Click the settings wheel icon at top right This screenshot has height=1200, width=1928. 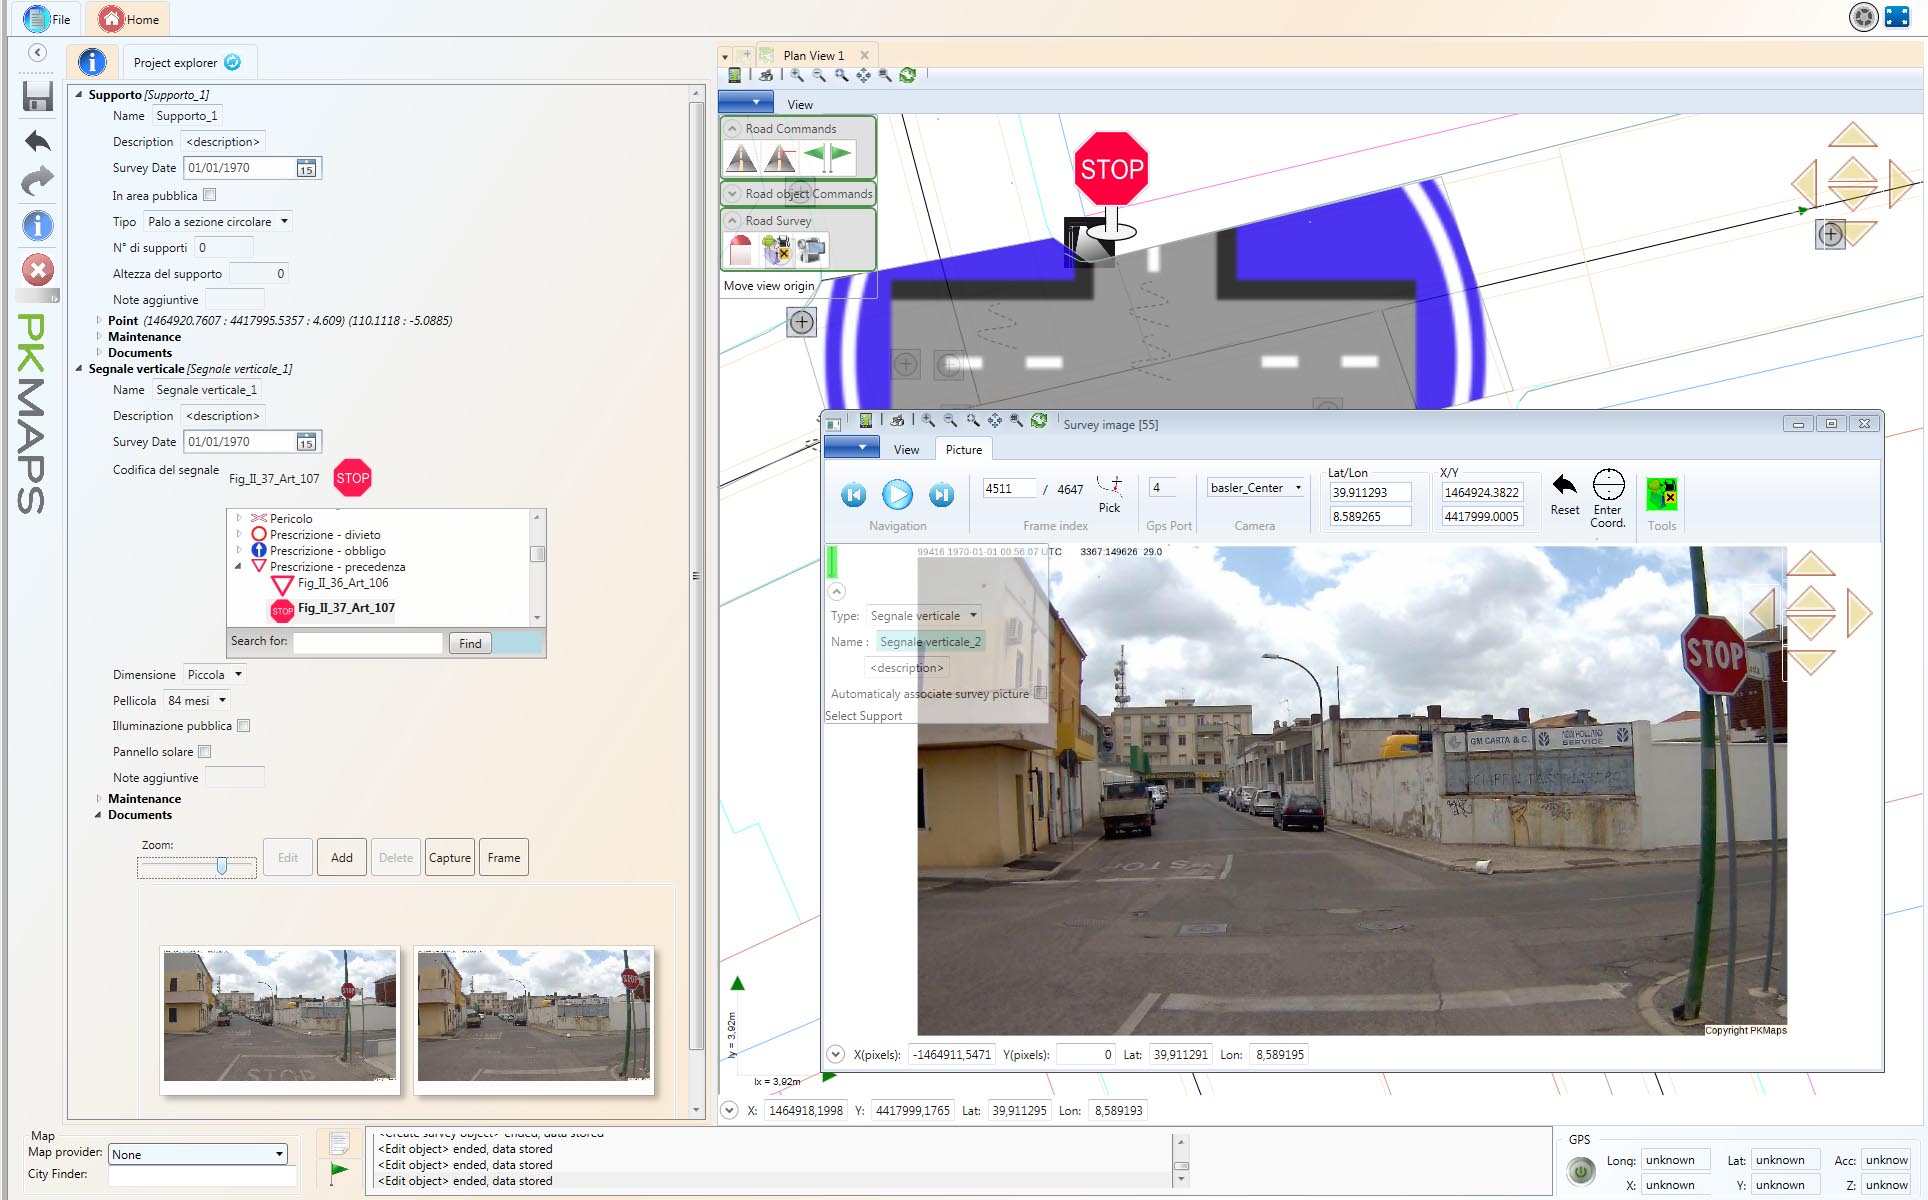coord(1863,17)
